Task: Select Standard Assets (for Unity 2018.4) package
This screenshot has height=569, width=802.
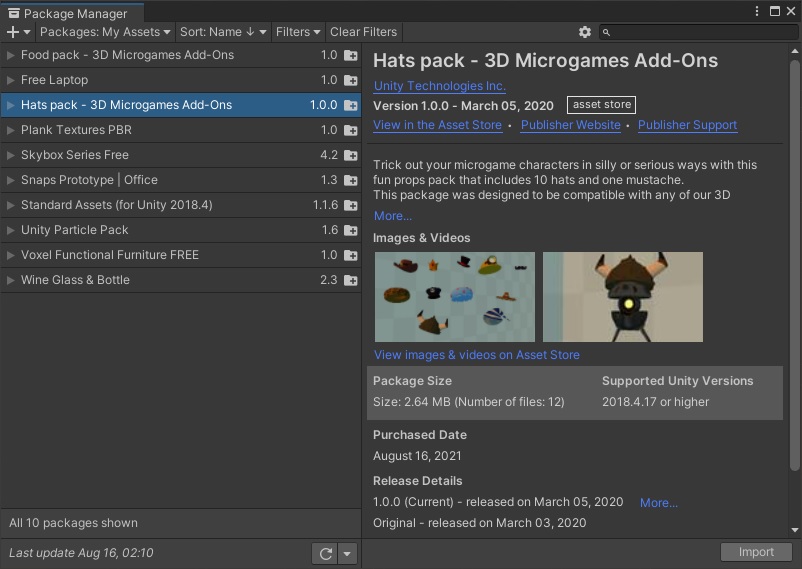Action: click(181, 205)
